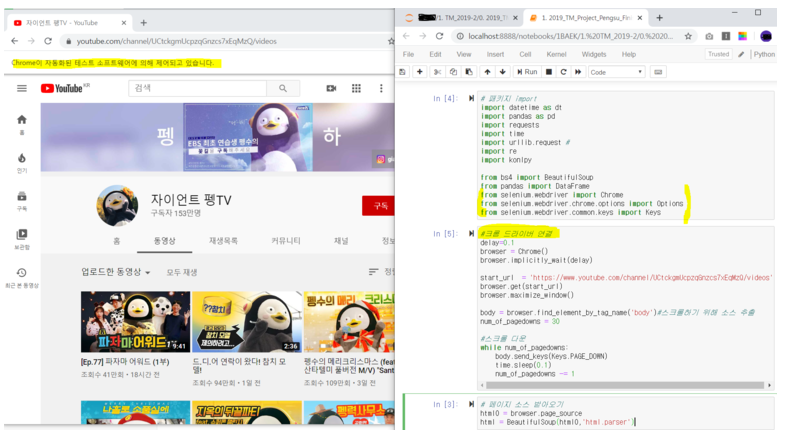This screenshot has width=785, height=434.
Task: Open the [Ep.77] 파자마 어워드 video thumbnail
Action: [x=136, y=321]
